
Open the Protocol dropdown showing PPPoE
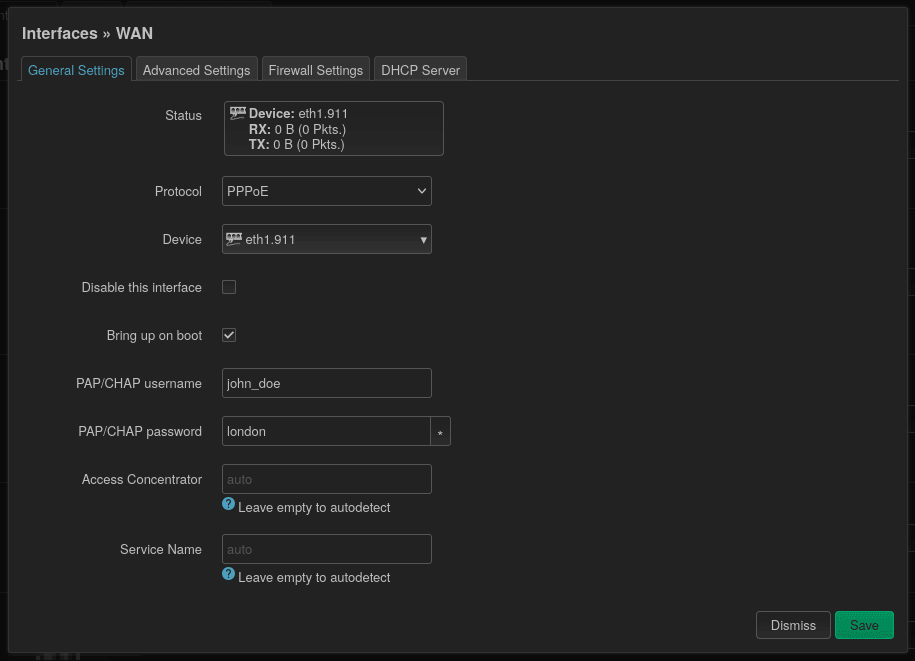coord(326,191)
